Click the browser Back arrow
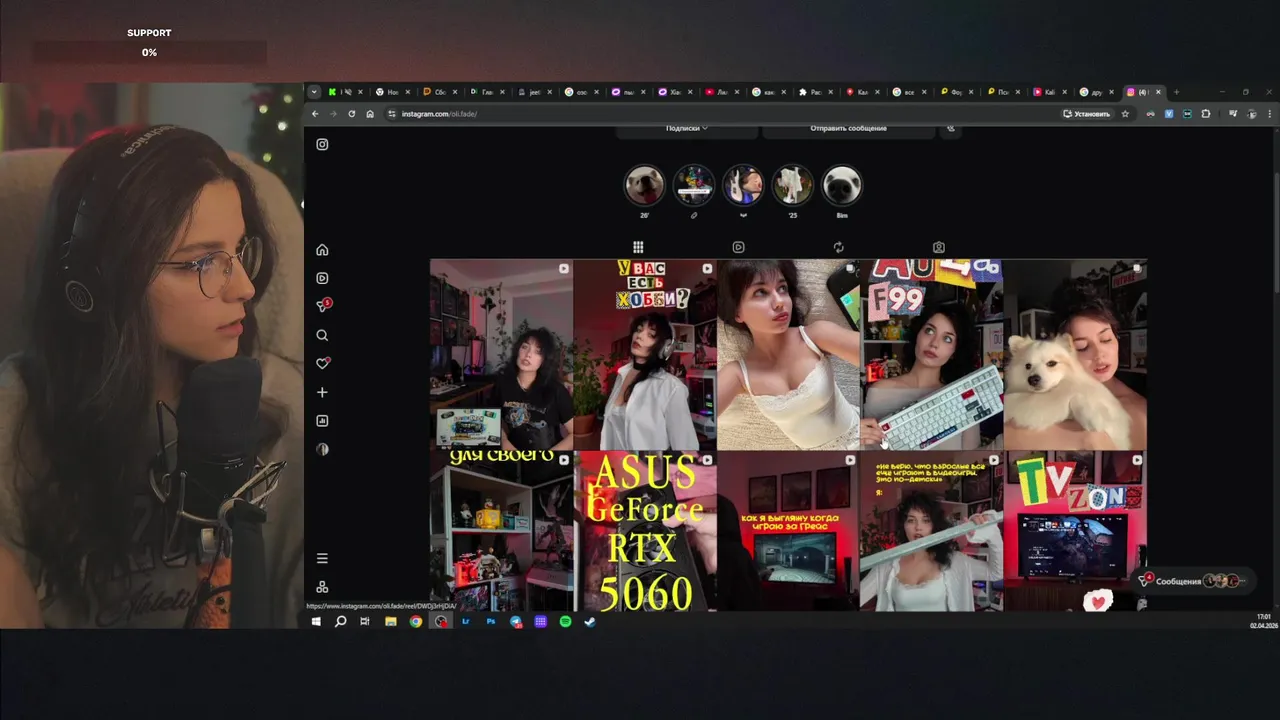The image size is (1280, 720). [x=315, y=114]
